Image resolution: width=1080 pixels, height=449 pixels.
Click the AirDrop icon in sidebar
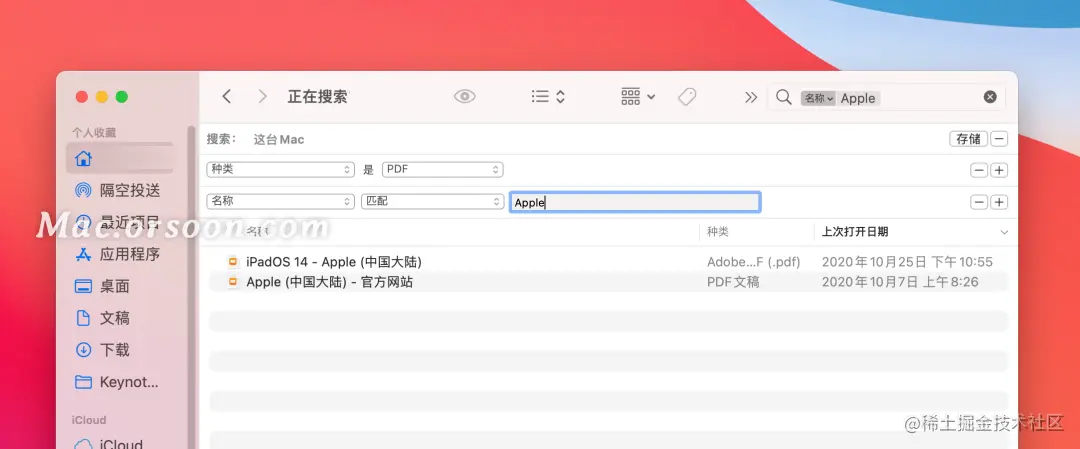(x=83, y=190)
